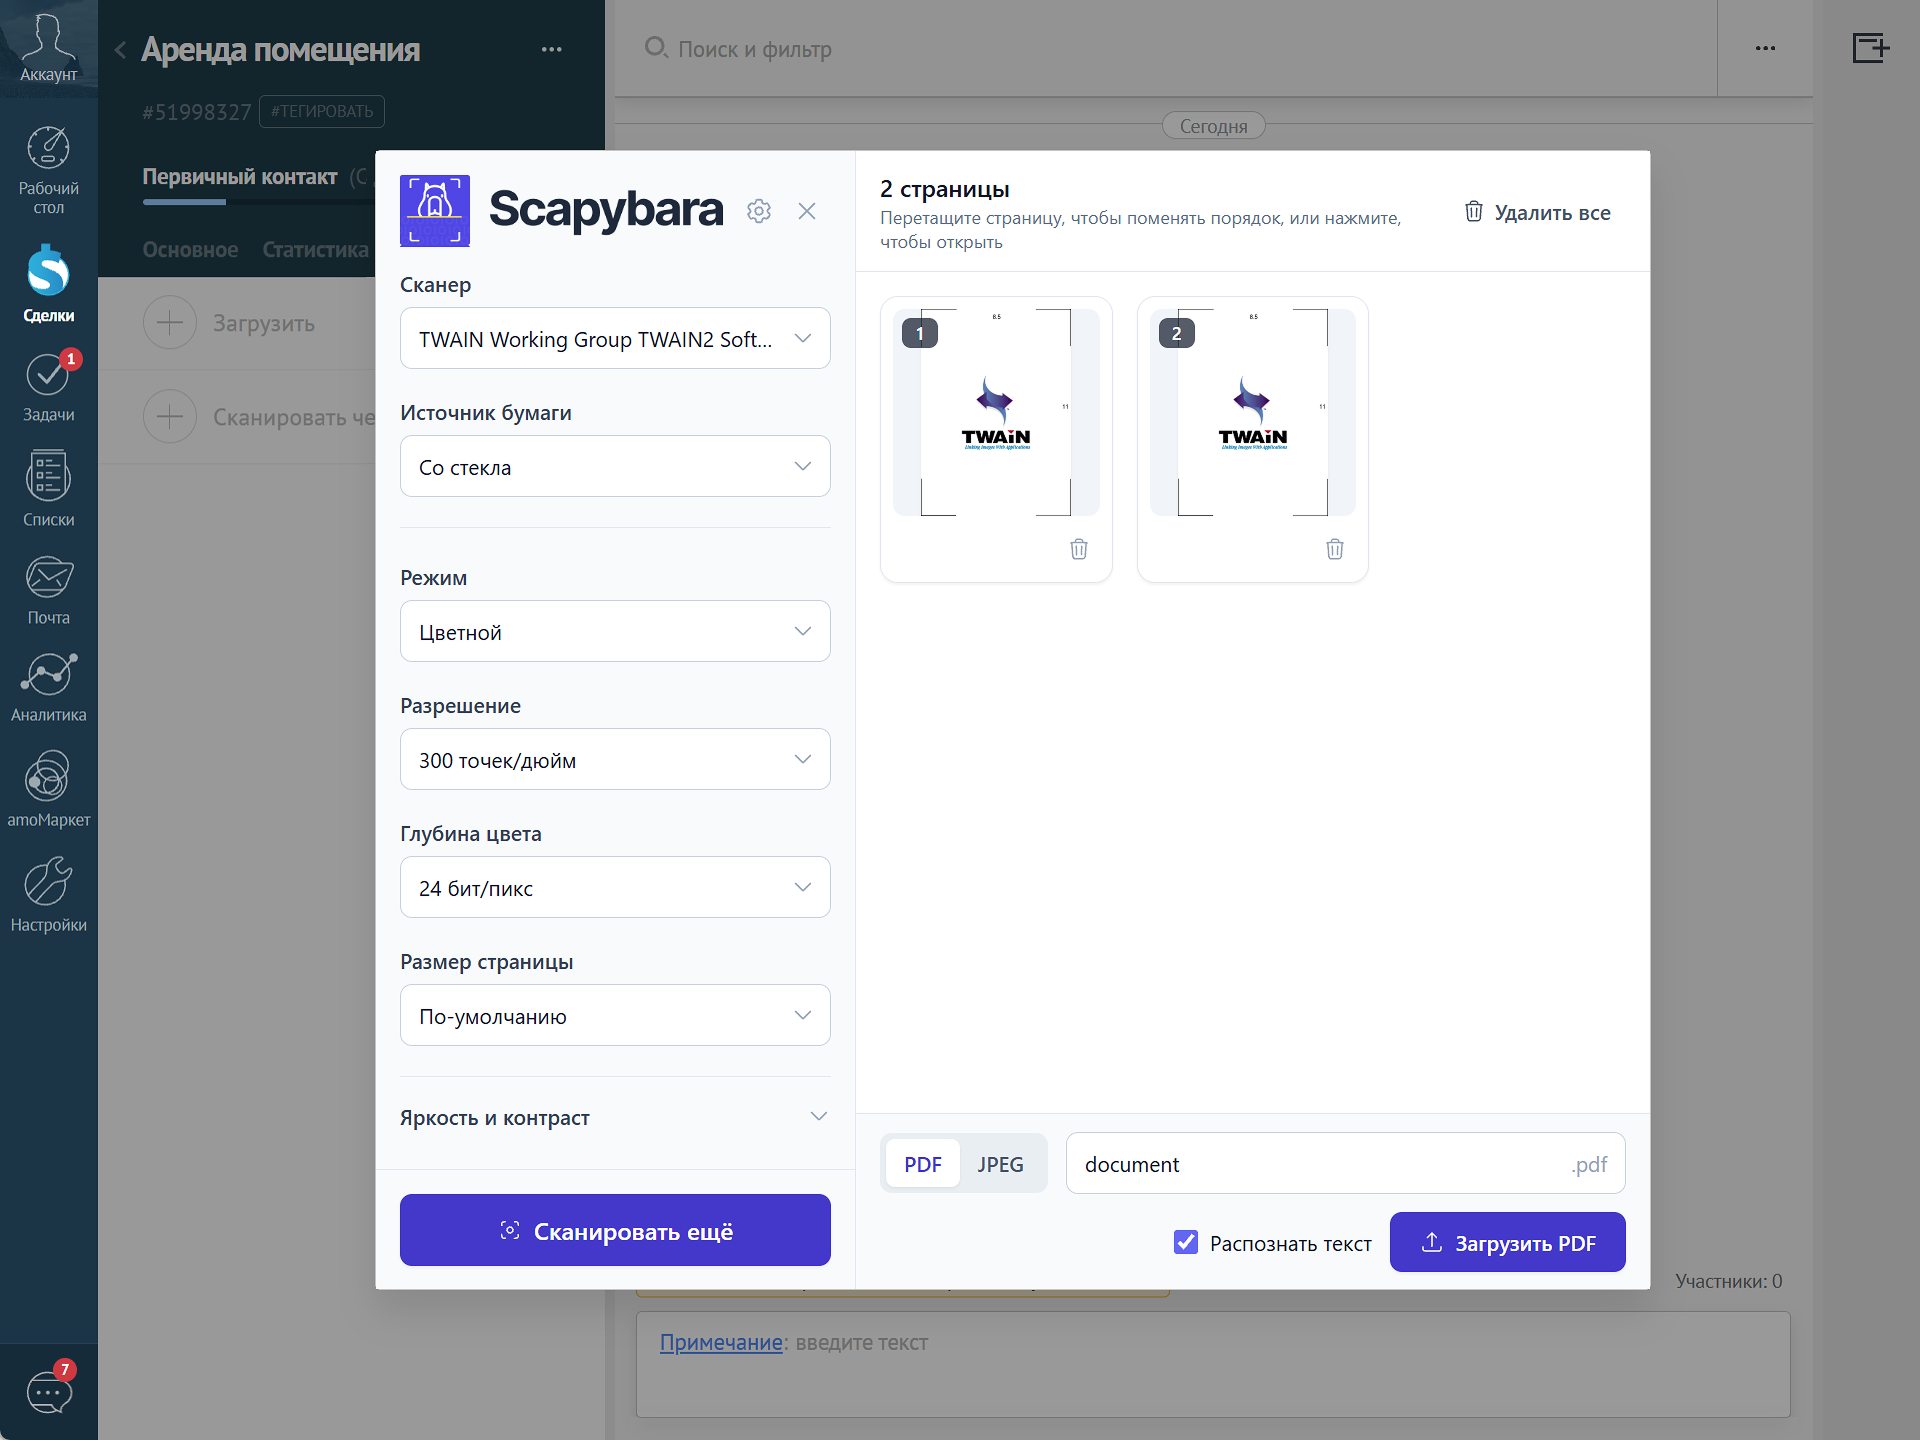Select PDF output format
Viewport: 1920px width, 1440px height.
coord(923,1164)
